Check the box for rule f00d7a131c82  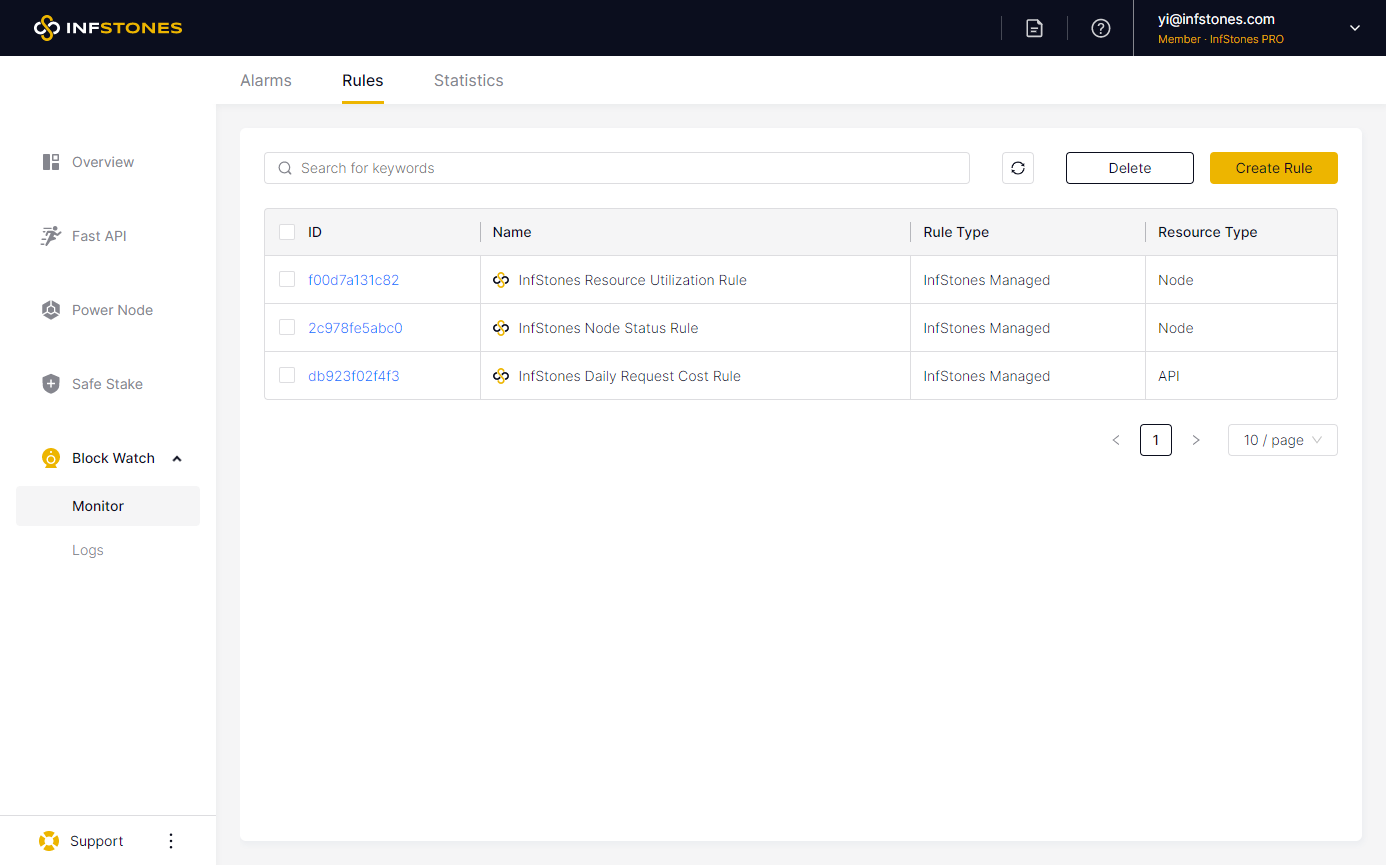pyautogui.click(x=287, y=280)
